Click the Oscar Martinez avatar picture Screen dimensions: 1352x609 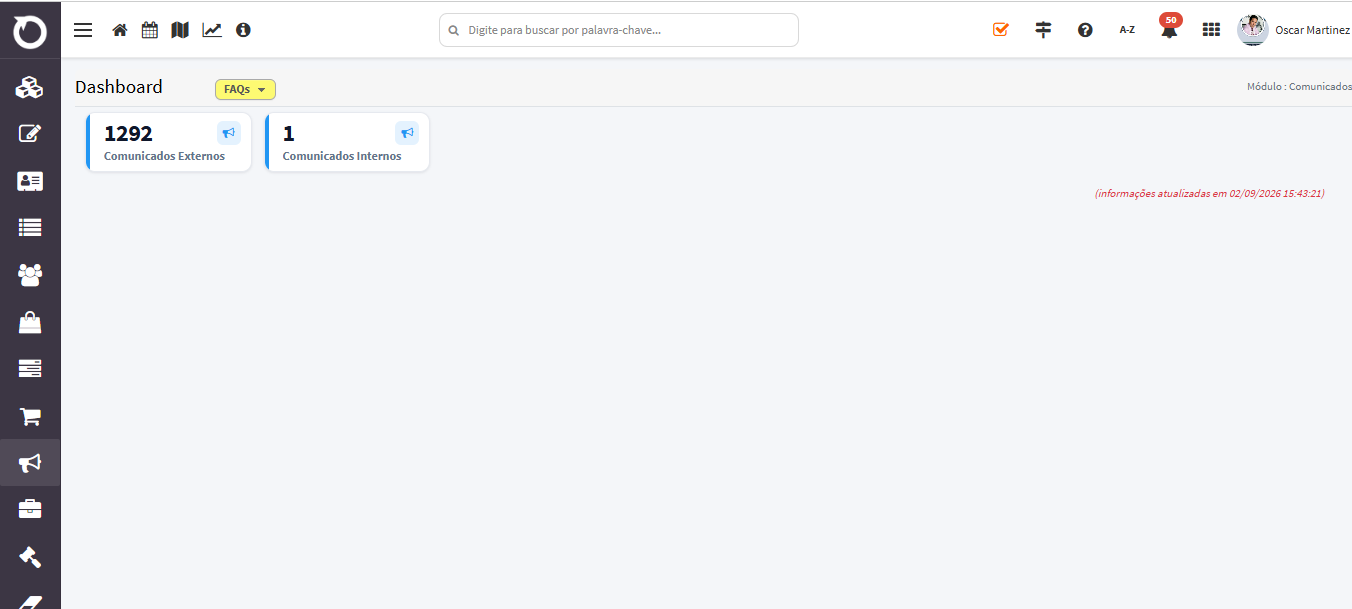(1253, 30)
